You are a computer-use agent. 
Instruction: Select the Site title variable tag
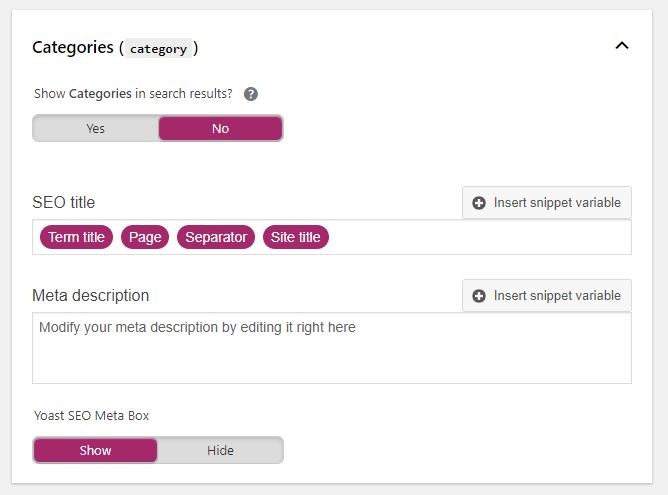click(296, 237)
